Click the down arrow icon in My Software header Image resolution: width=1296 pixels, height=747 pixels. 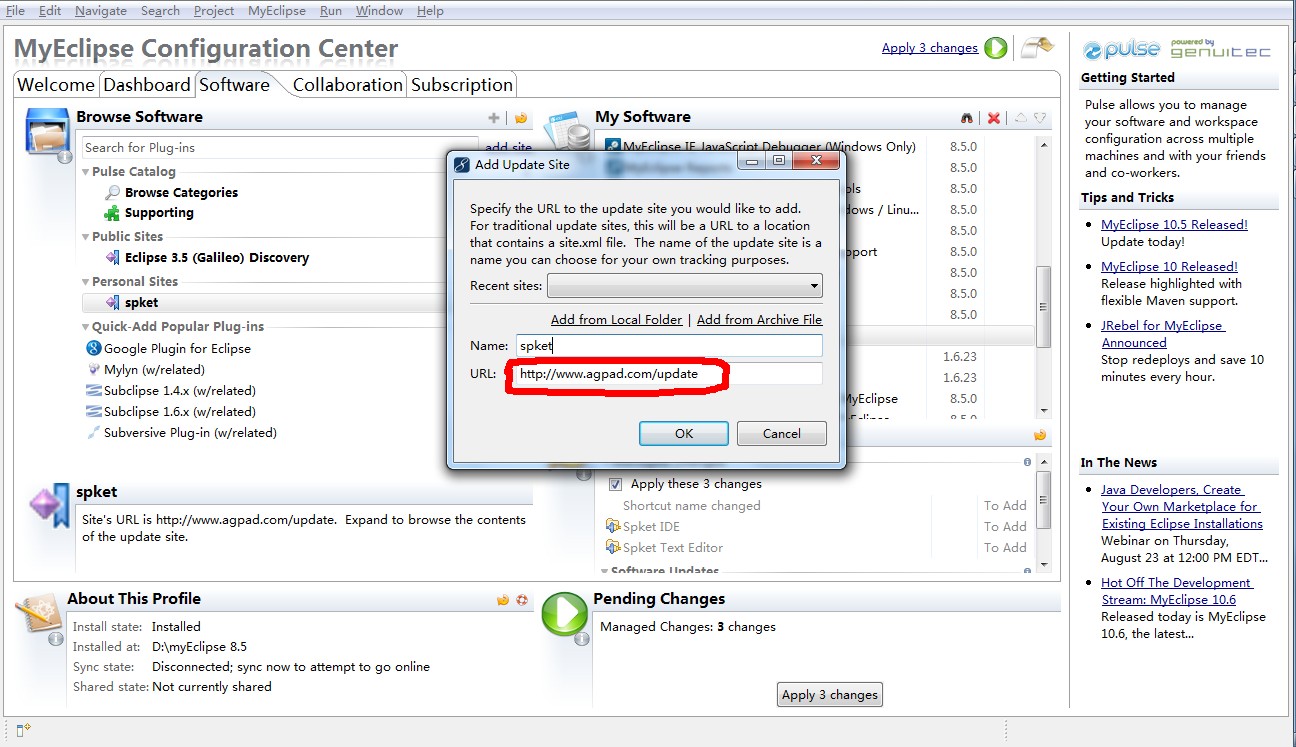(1040, 118)
